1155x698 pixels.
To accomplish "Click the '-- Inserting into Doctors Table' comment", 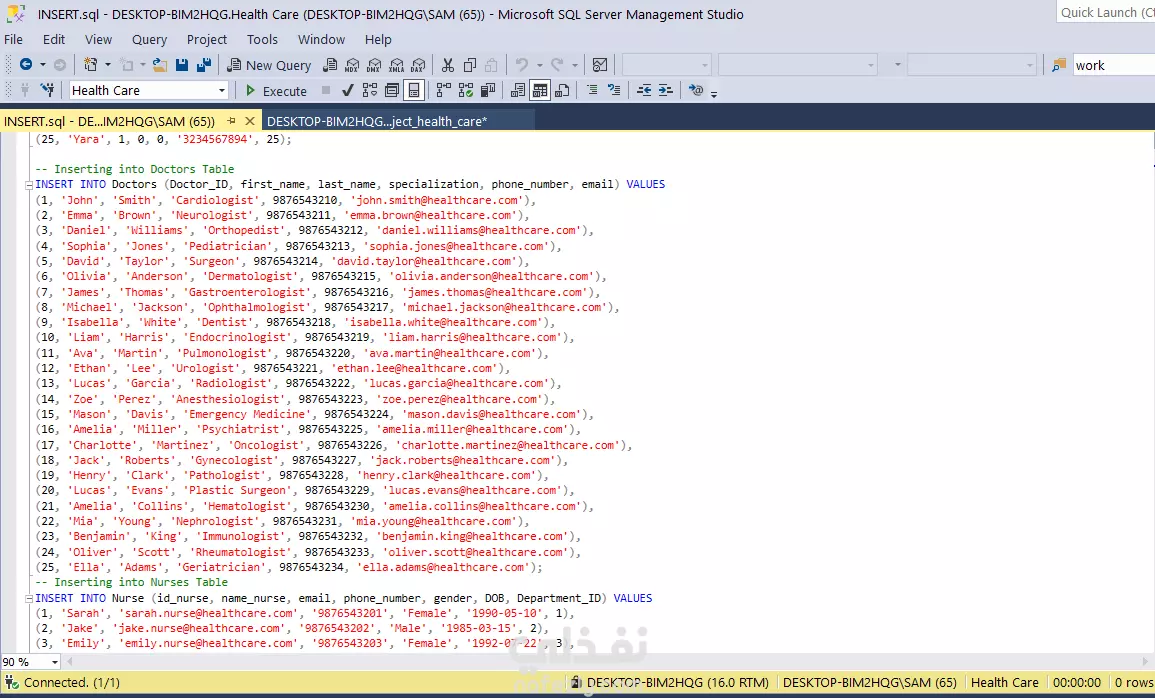I will (135, 169).
